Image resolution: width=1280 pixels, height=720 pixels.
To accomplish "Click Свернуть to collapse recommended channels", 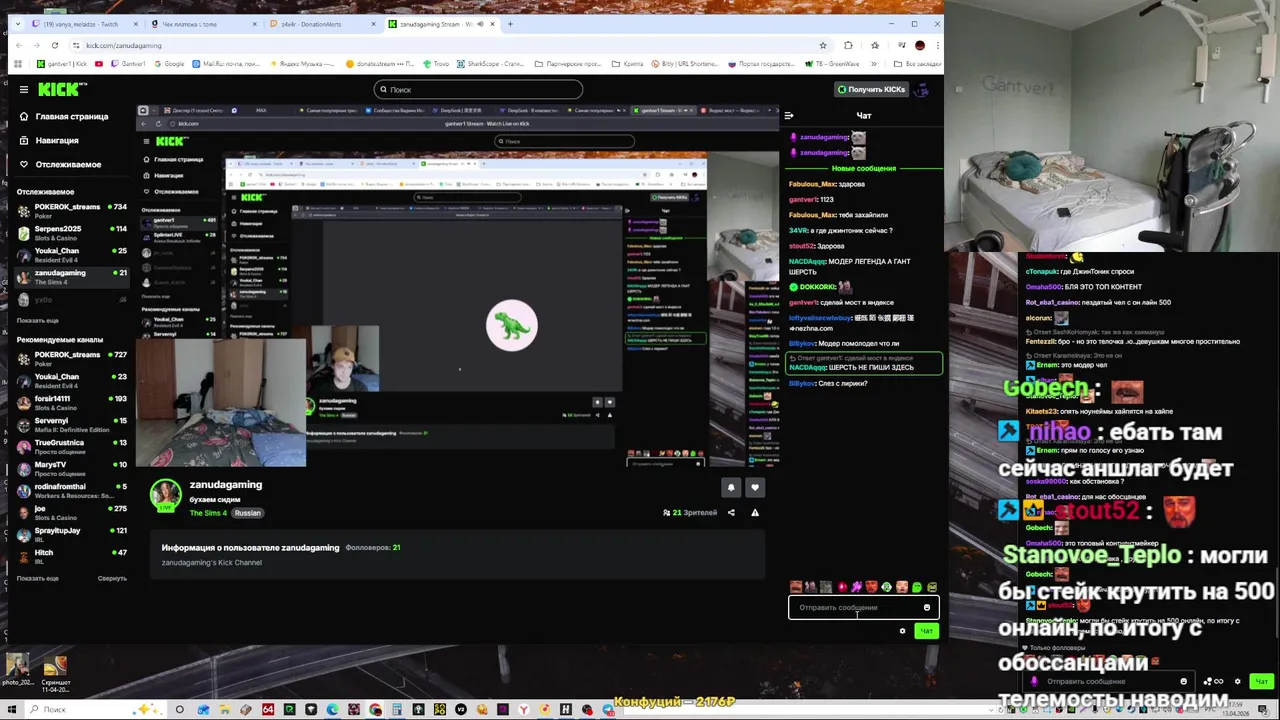I will (x=112, y=578).
